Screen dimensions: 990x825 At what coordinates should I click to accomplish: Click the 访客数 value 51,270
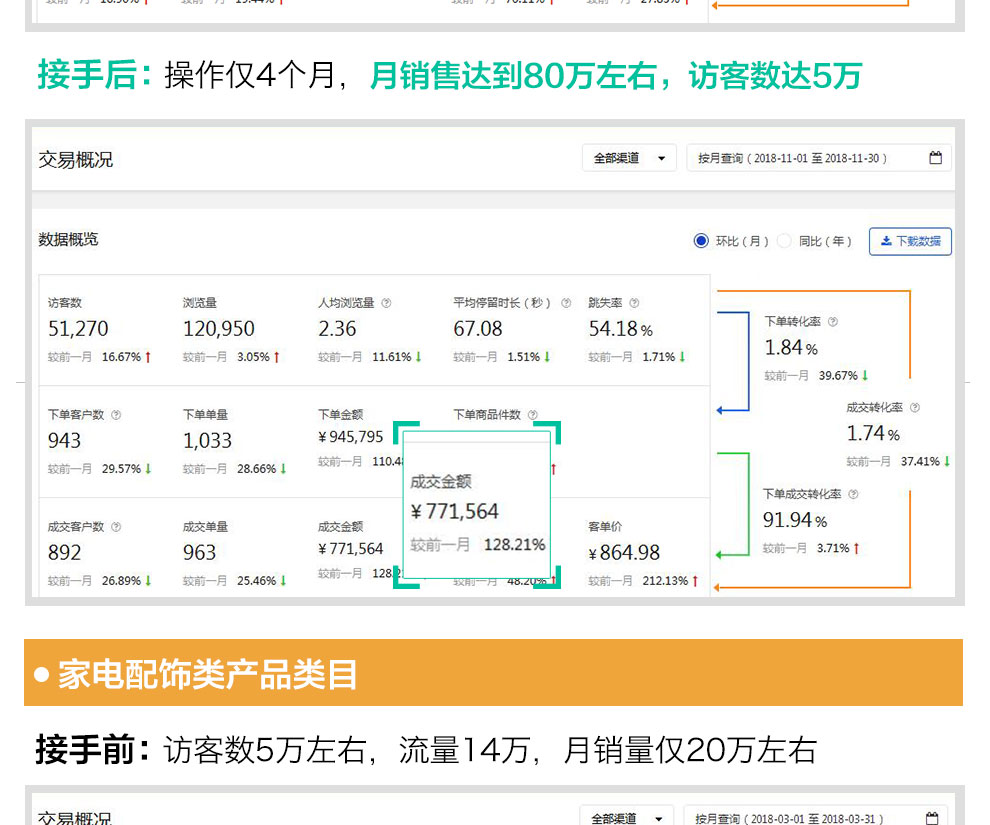pyautogui.click(x=78, y=329)
